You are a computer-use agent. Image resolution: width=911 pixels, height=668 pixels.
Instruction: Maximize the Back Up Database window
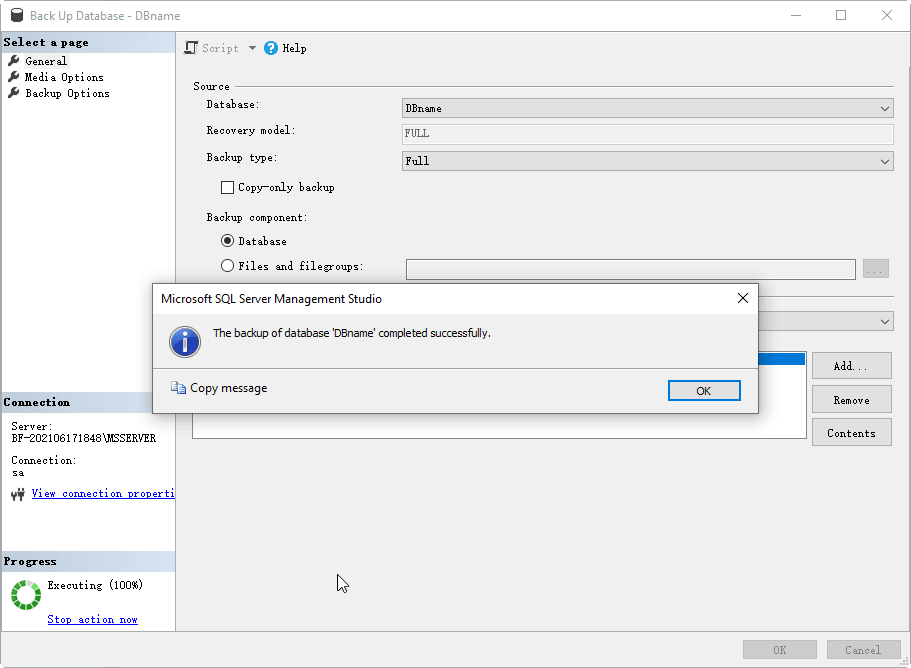click(x=841, y=15)
